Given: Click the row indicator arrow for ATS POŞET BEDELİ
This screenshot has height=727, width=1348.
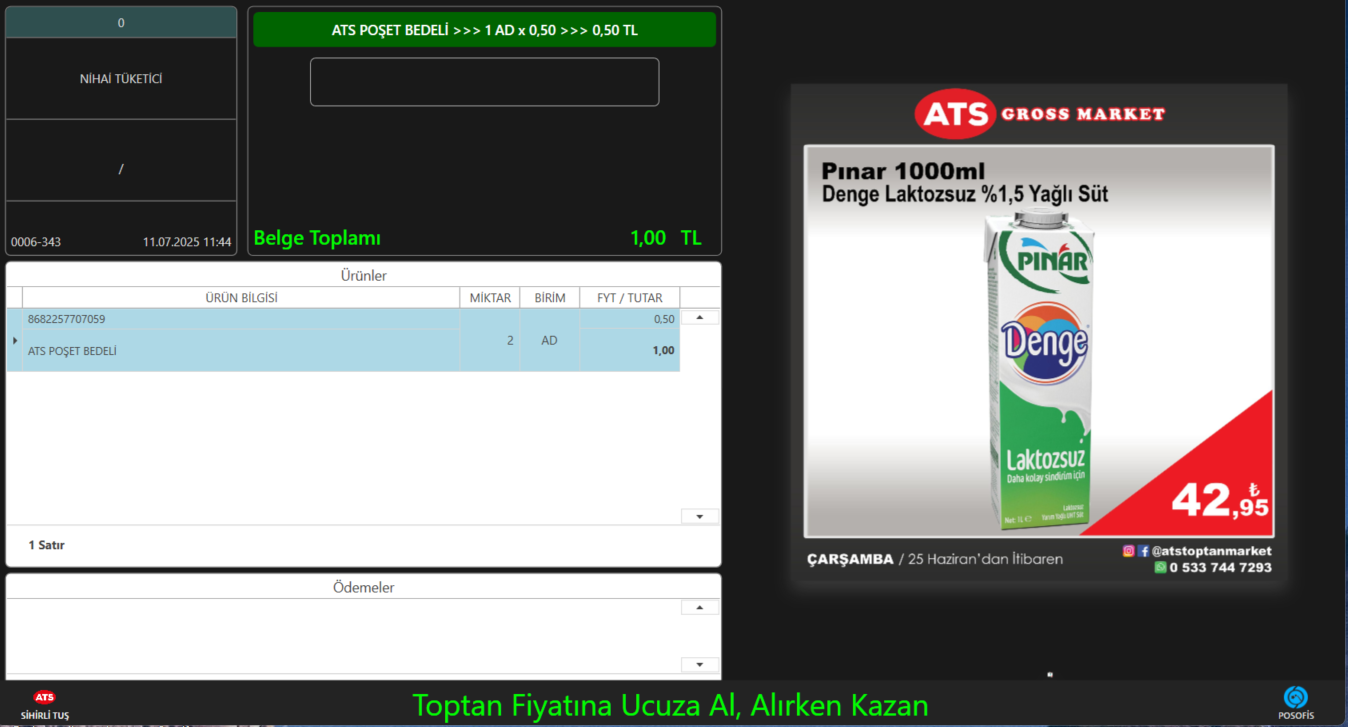Looking at the screenshot, I should [14, 340].
